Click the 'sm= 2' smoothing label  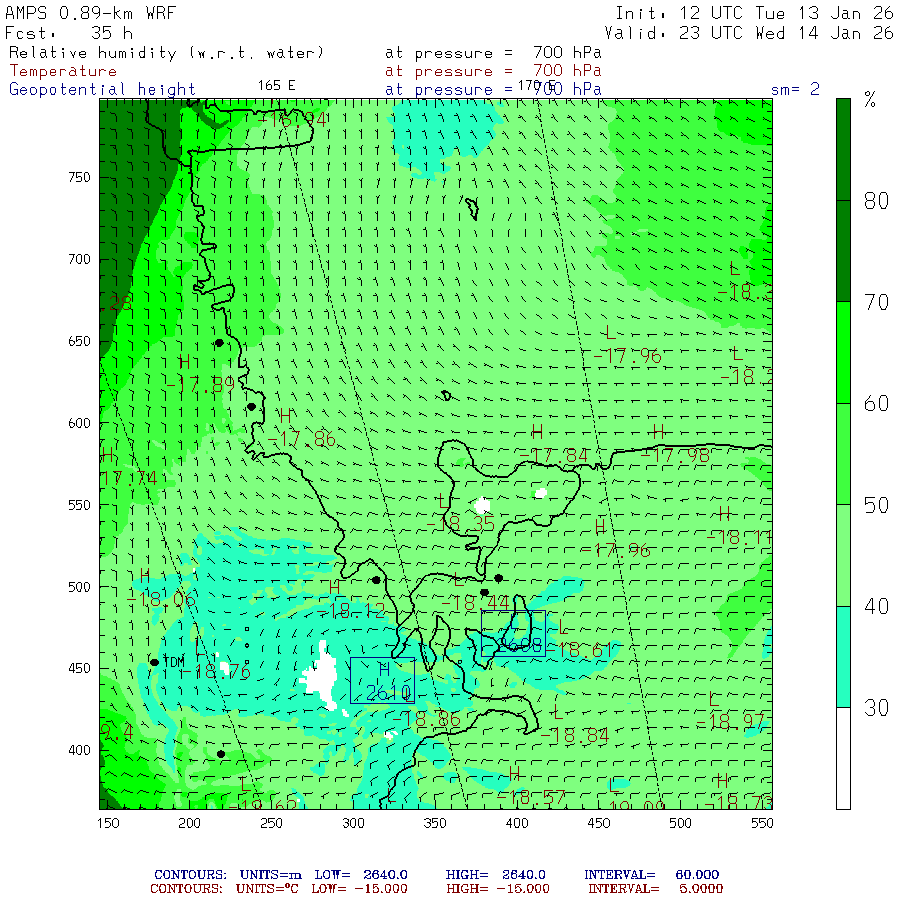(x=795, y=90)
